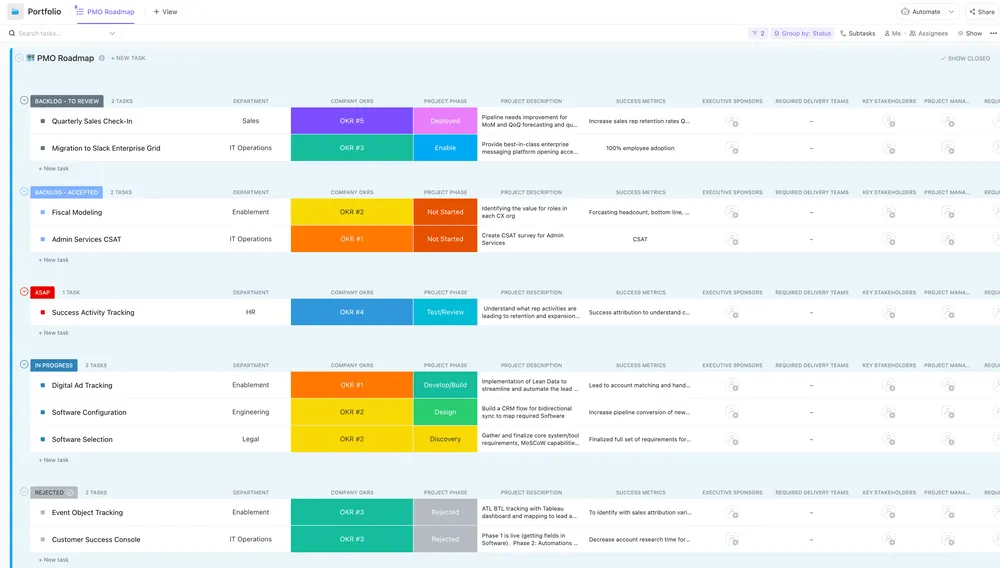Collapse the Backlog - To Review group
The height and width of the screenshot is (568, 1000).
click(x=24, y=101)
